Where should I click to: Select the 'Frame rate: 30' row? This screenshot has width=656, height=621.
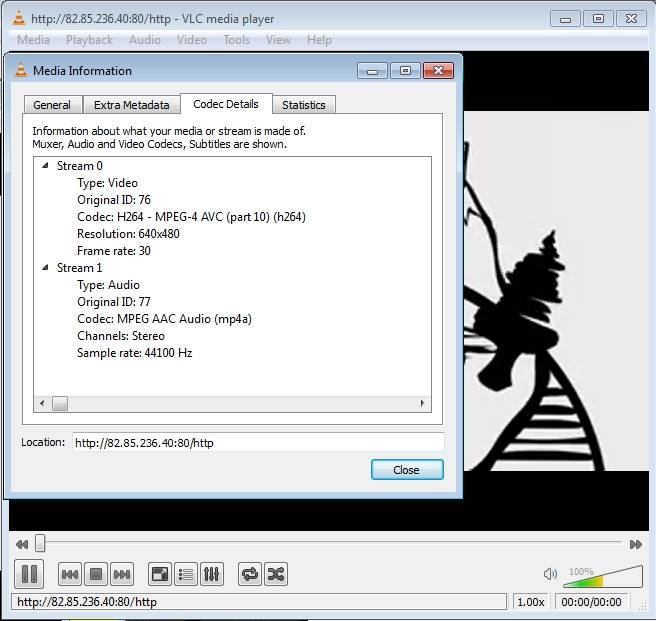(114, 251)
